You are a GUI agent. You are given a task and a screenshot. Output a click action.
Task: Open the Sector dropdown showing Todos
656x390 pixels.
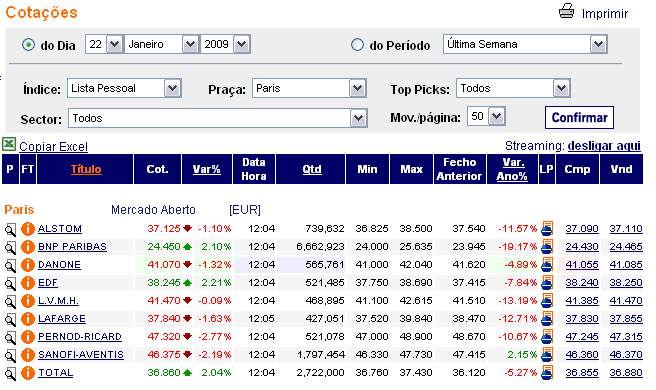pos(218,118)
